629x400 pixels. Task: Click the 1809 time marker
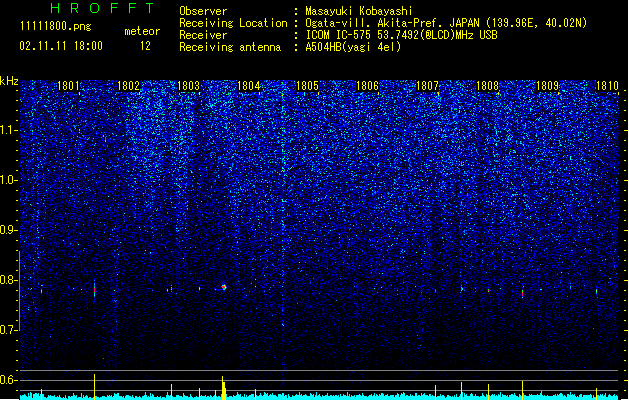[547, 86]
